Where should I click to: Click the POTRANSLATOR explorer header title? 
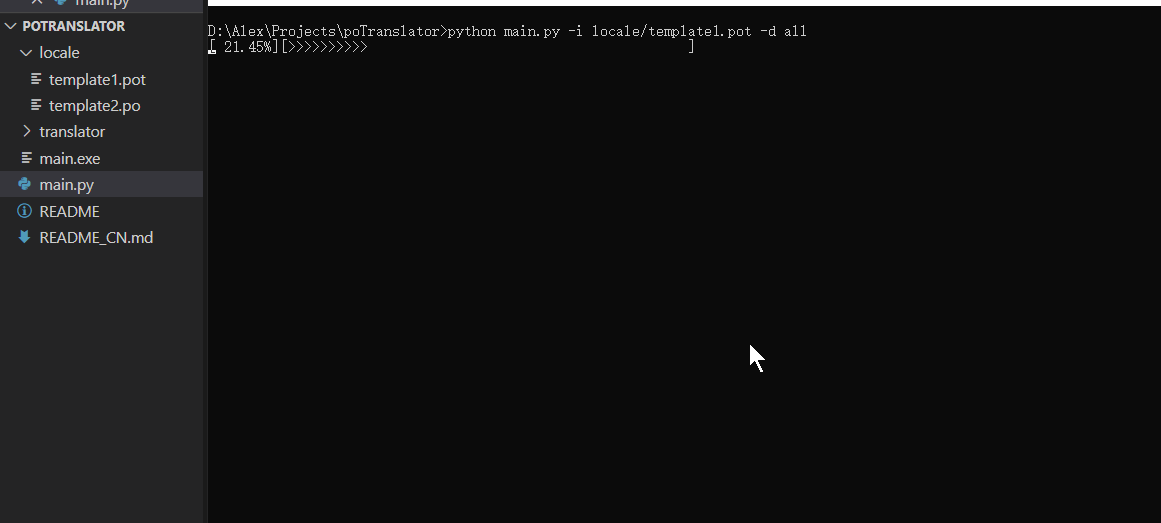click(x=73, y=26)
